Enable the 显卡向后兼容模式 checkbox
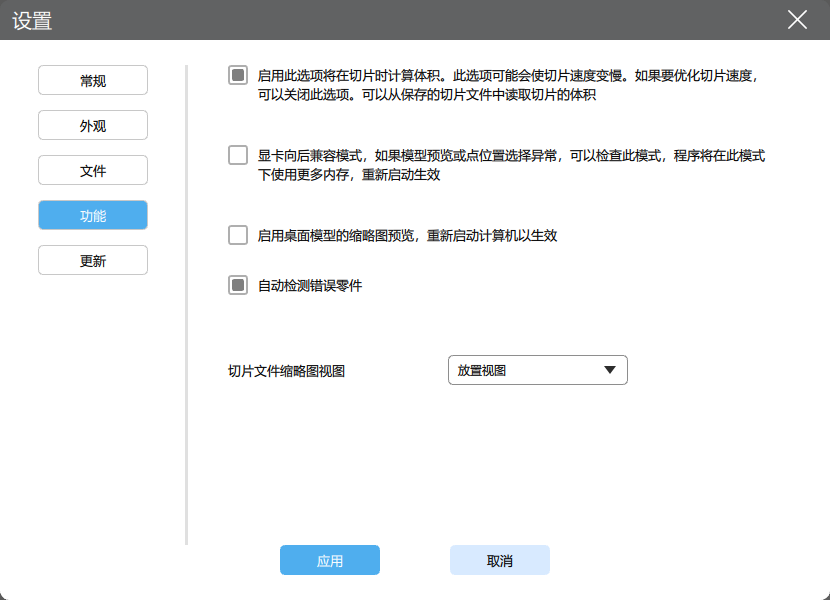The image size is (830, 600). click(x=238, y=155)
